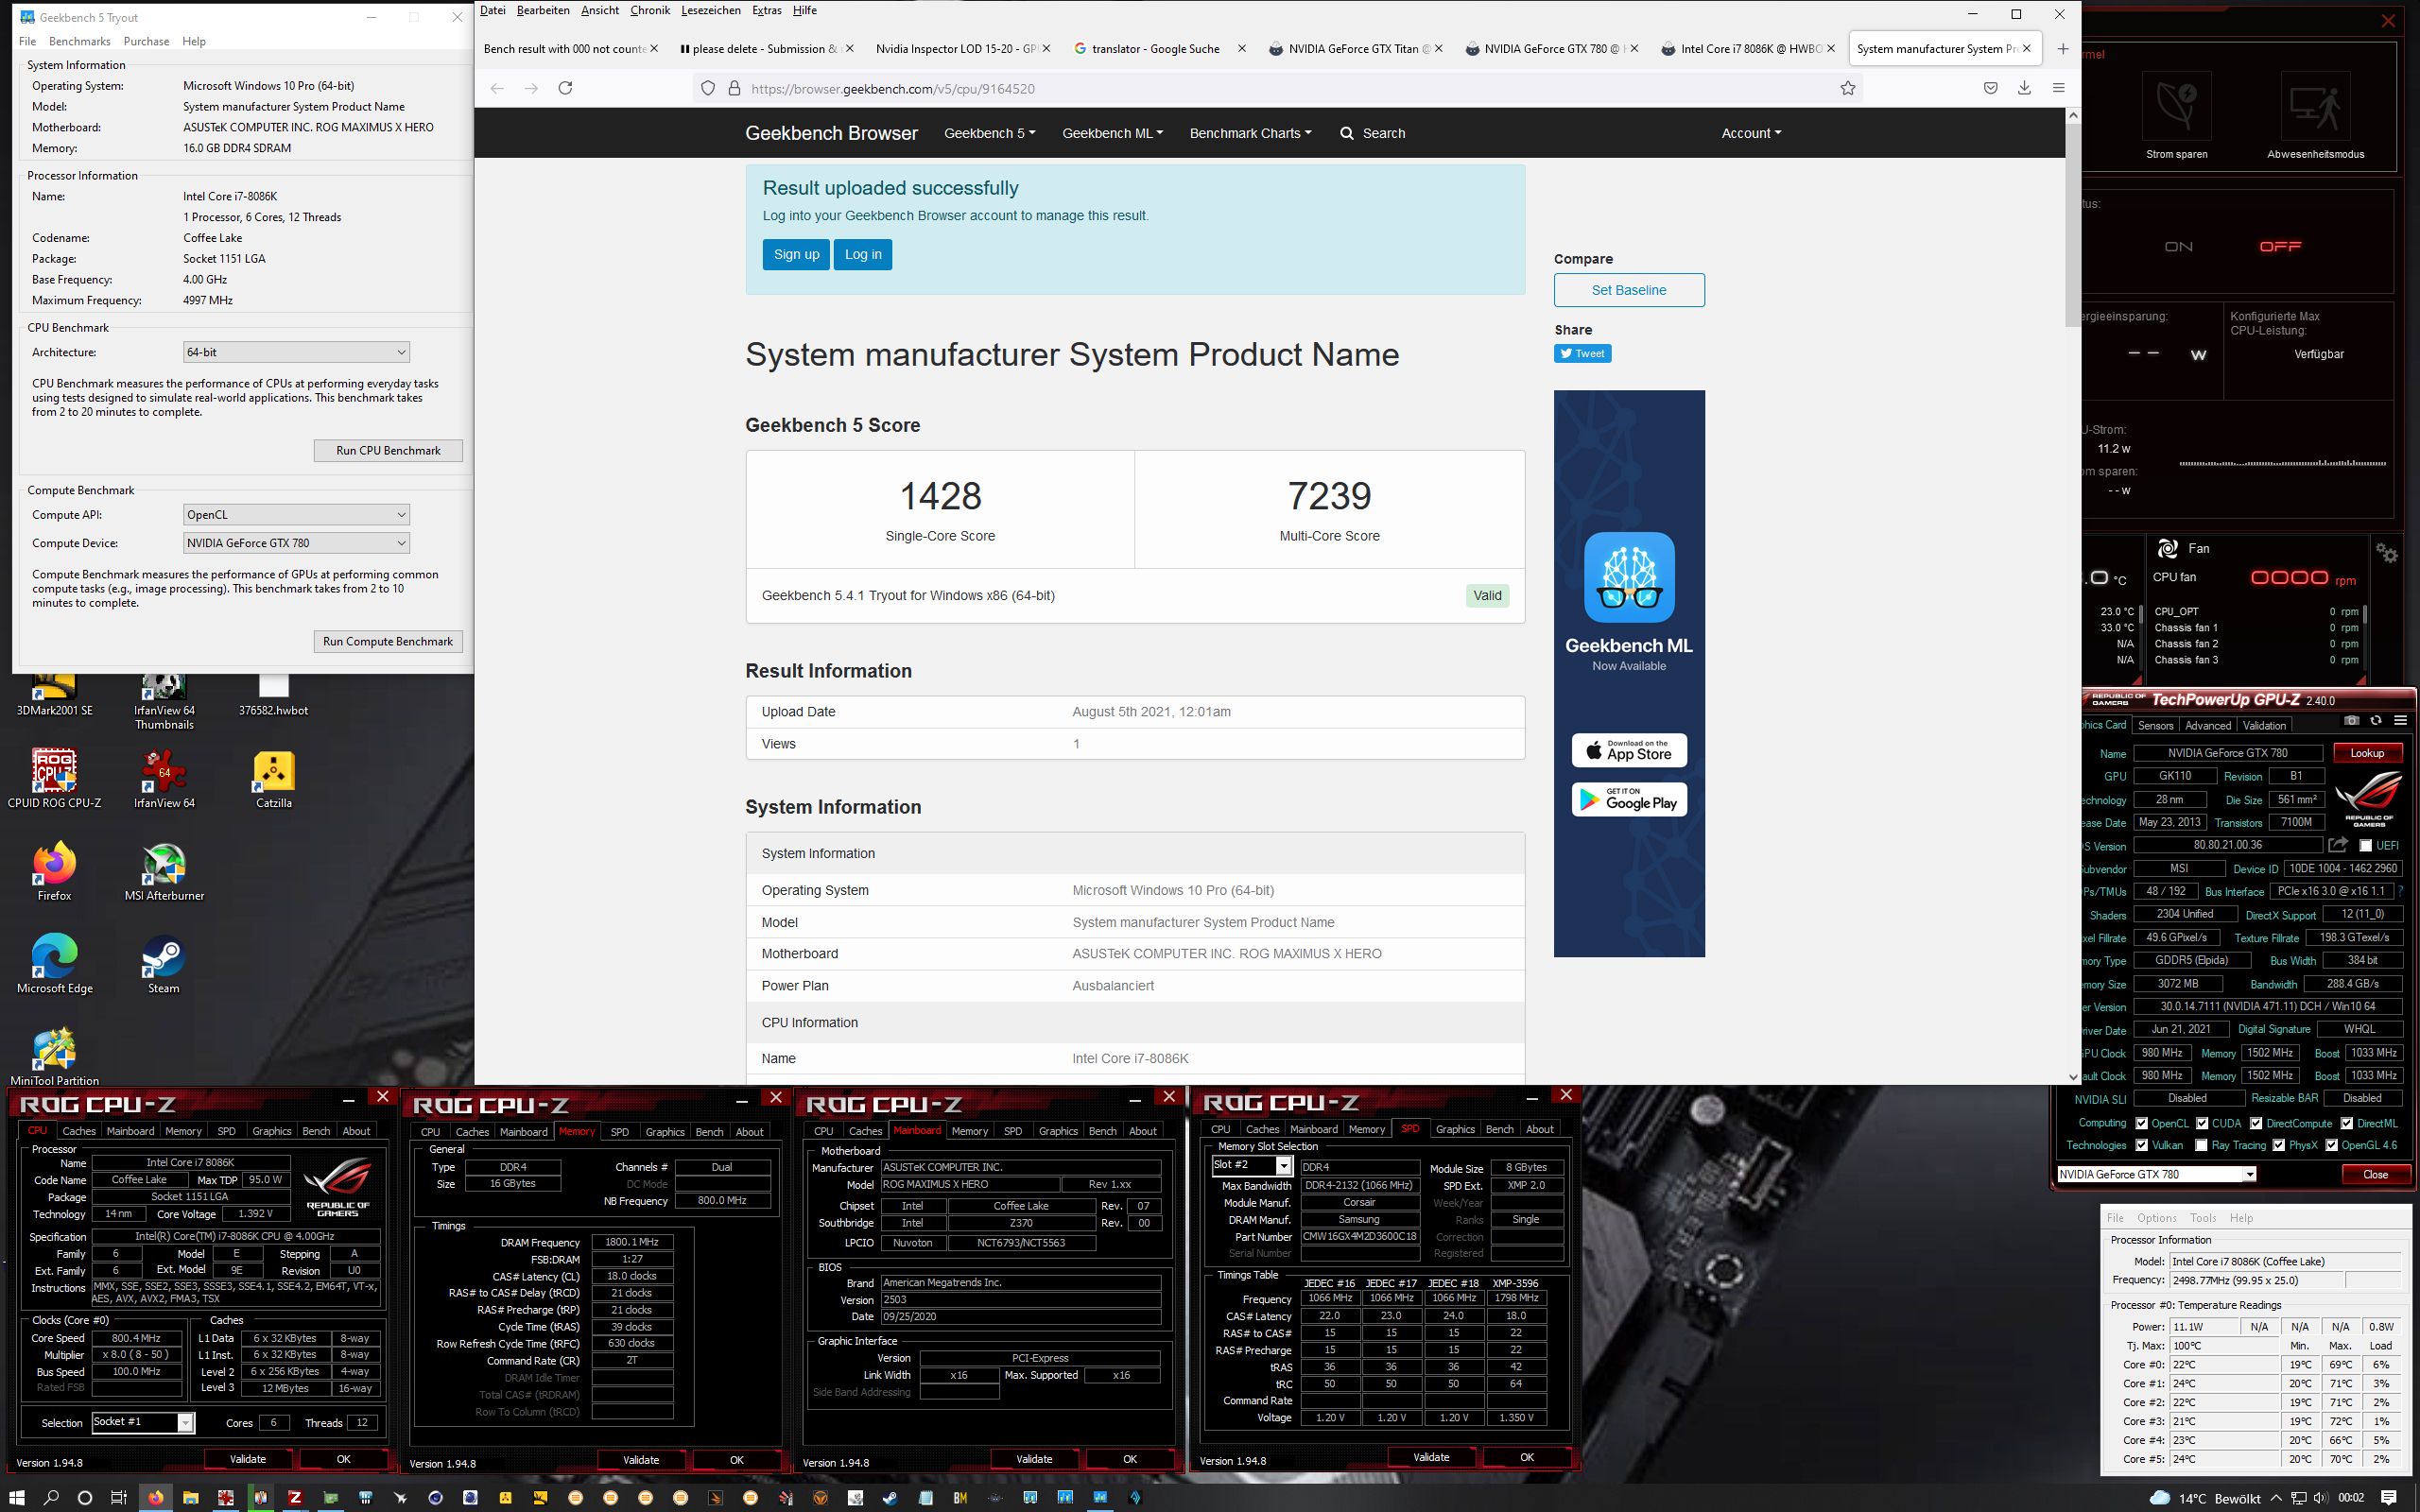Bookmark this page with the star icon

(x=1847, y=88)
